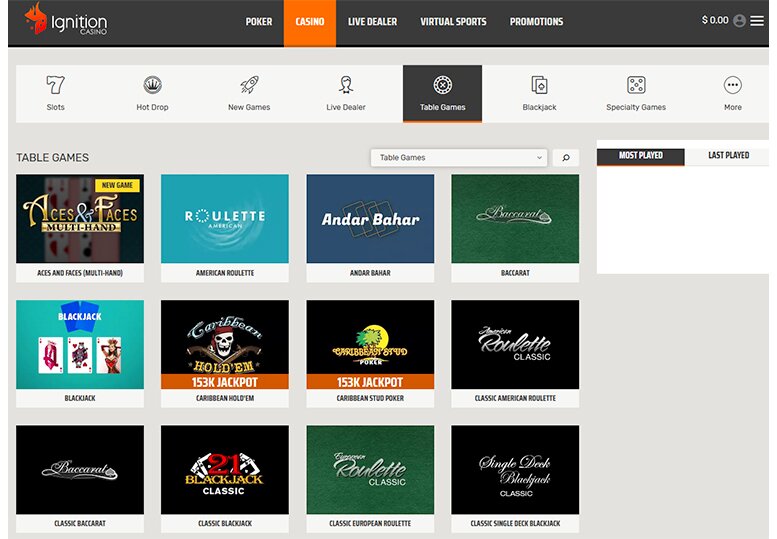The height and width of the screenshot is (539, 777).
Task: Click the 'CLASSIC SINGLE DECK BLACKJACK' caption
Action: coord(515,524)
